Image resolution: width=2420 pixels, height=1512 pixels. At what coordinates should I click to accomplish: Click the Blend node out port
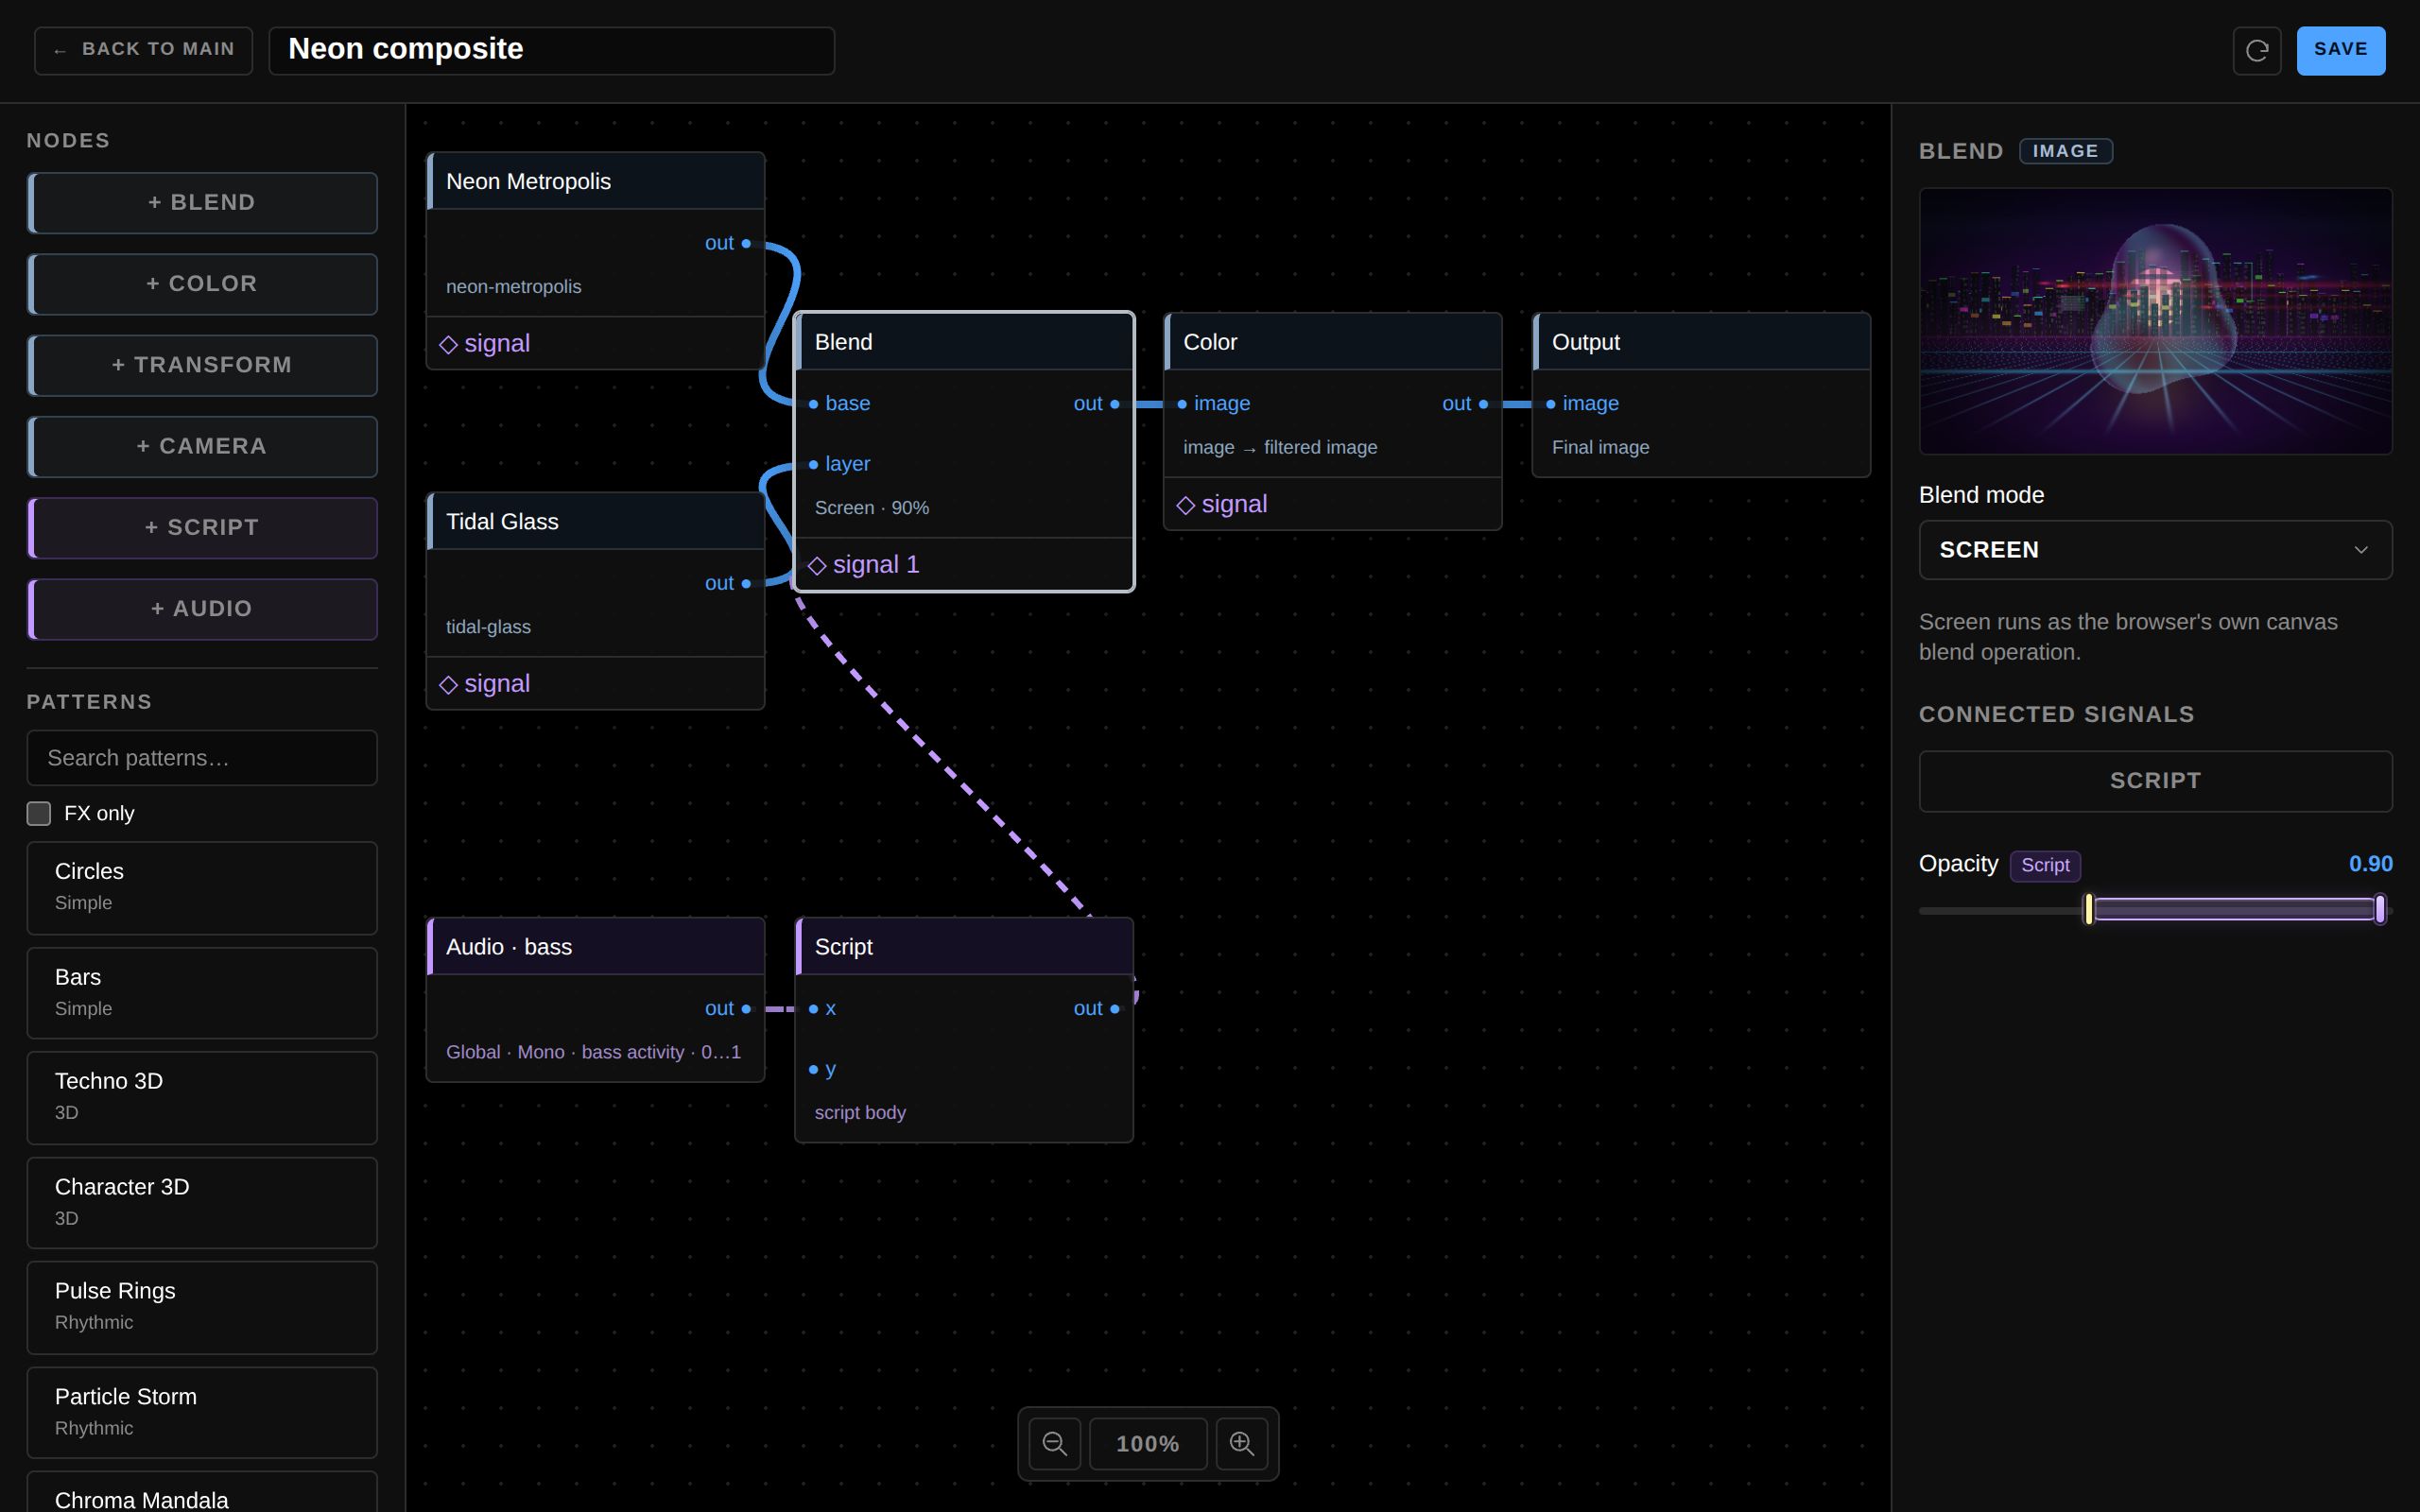(x=1114, y=404)
